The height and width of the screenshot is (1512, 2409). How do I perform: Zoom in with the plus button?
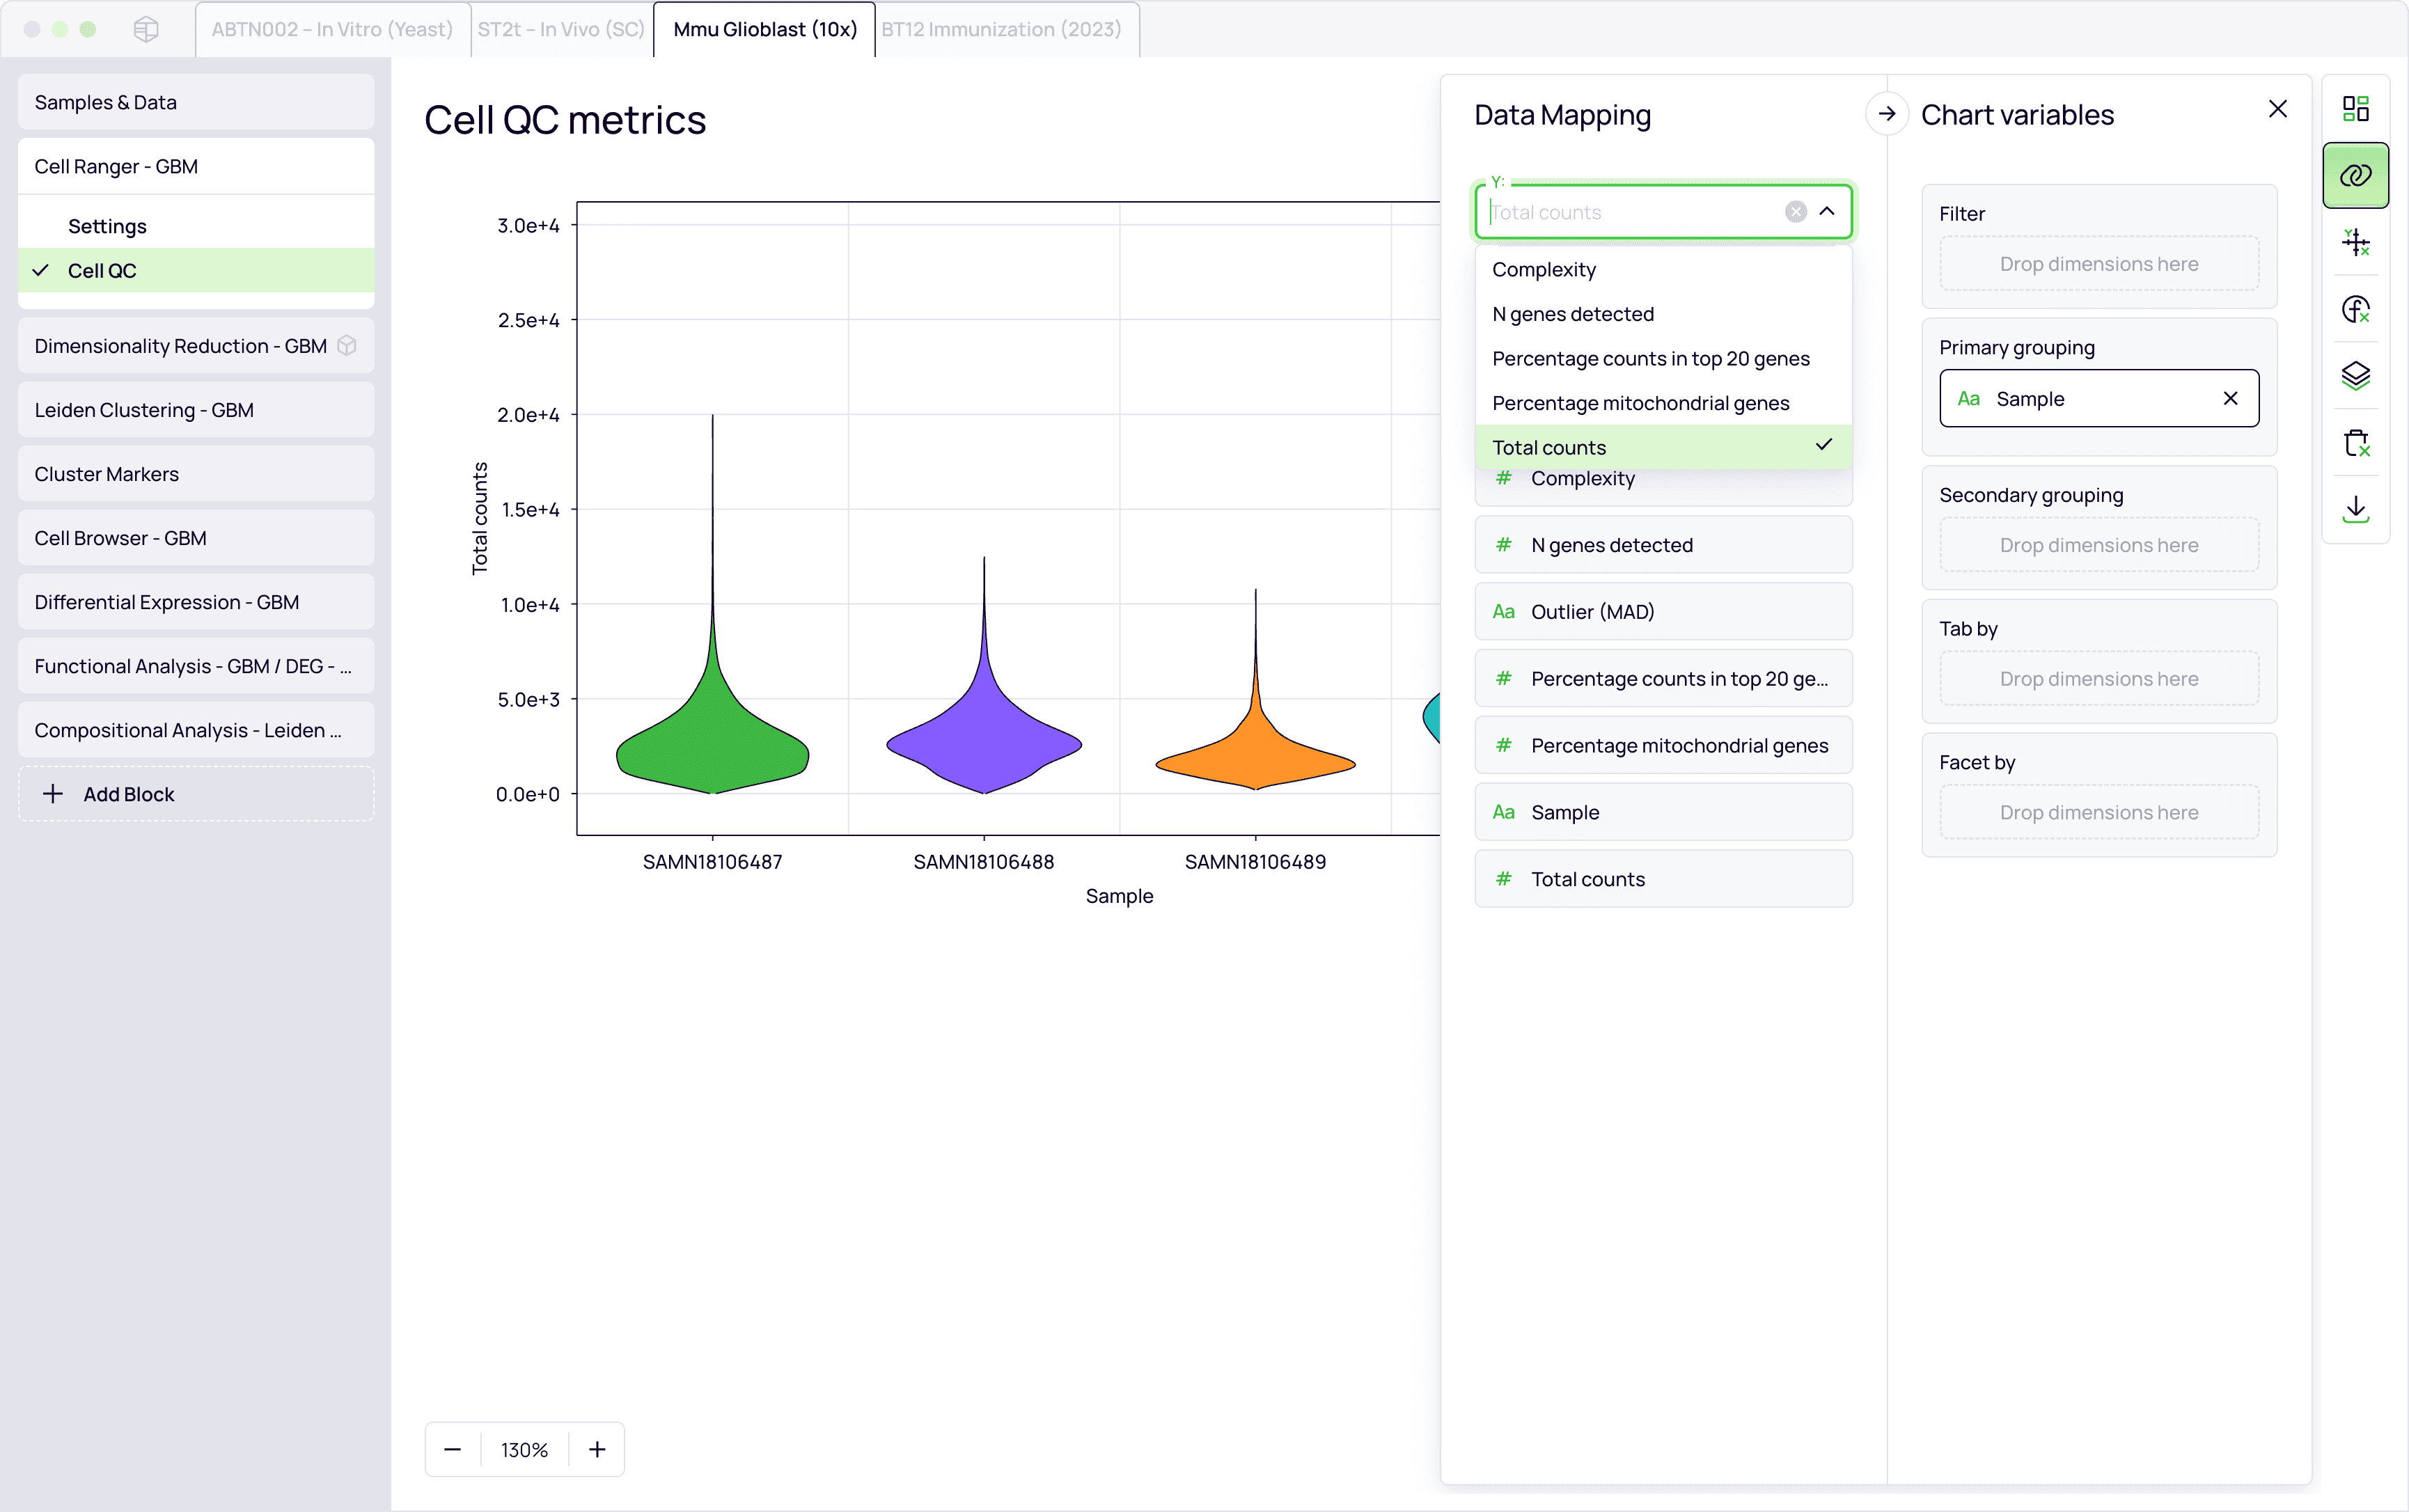coord(597,1449)
